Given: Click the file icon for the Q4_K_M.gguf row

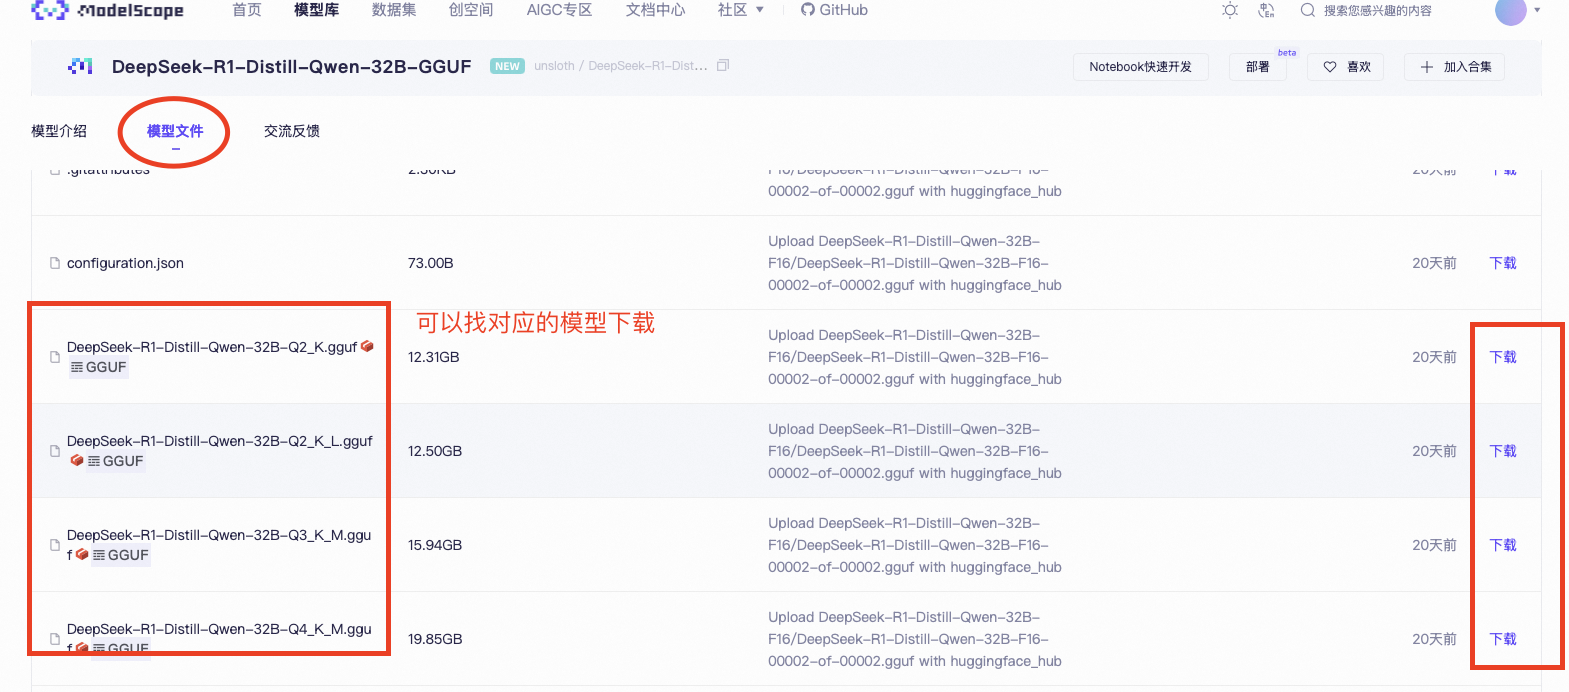Looking at the screenshot, I should [55, 639].
